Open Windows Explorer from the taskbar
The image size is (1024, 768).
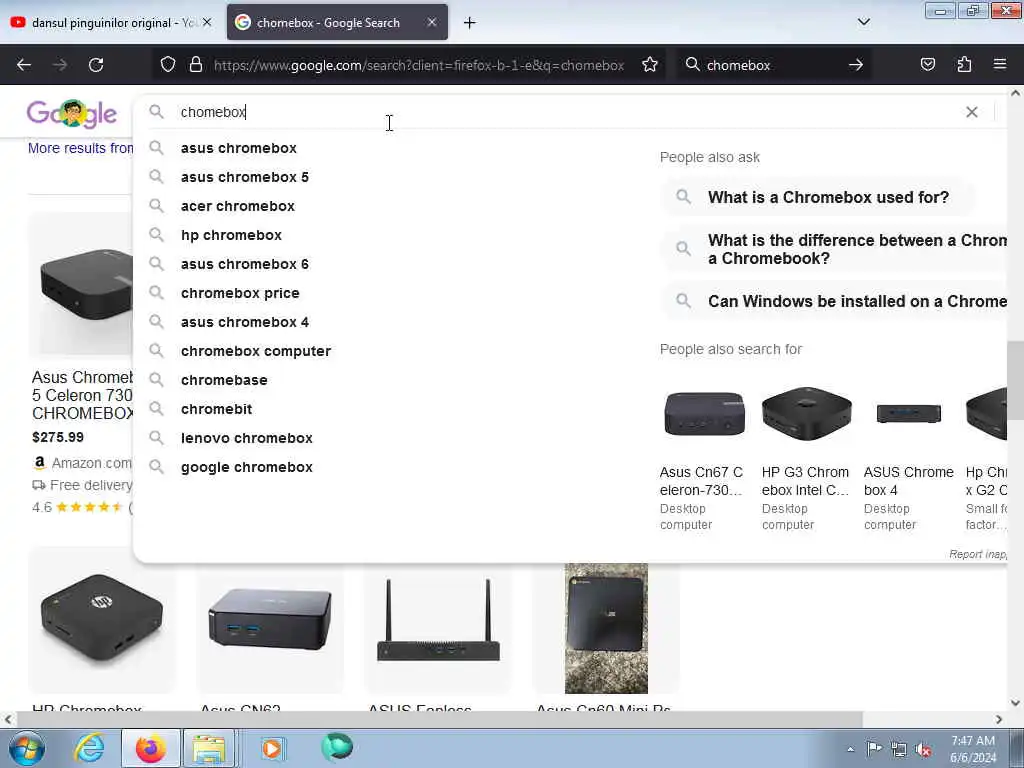point(209,748)
